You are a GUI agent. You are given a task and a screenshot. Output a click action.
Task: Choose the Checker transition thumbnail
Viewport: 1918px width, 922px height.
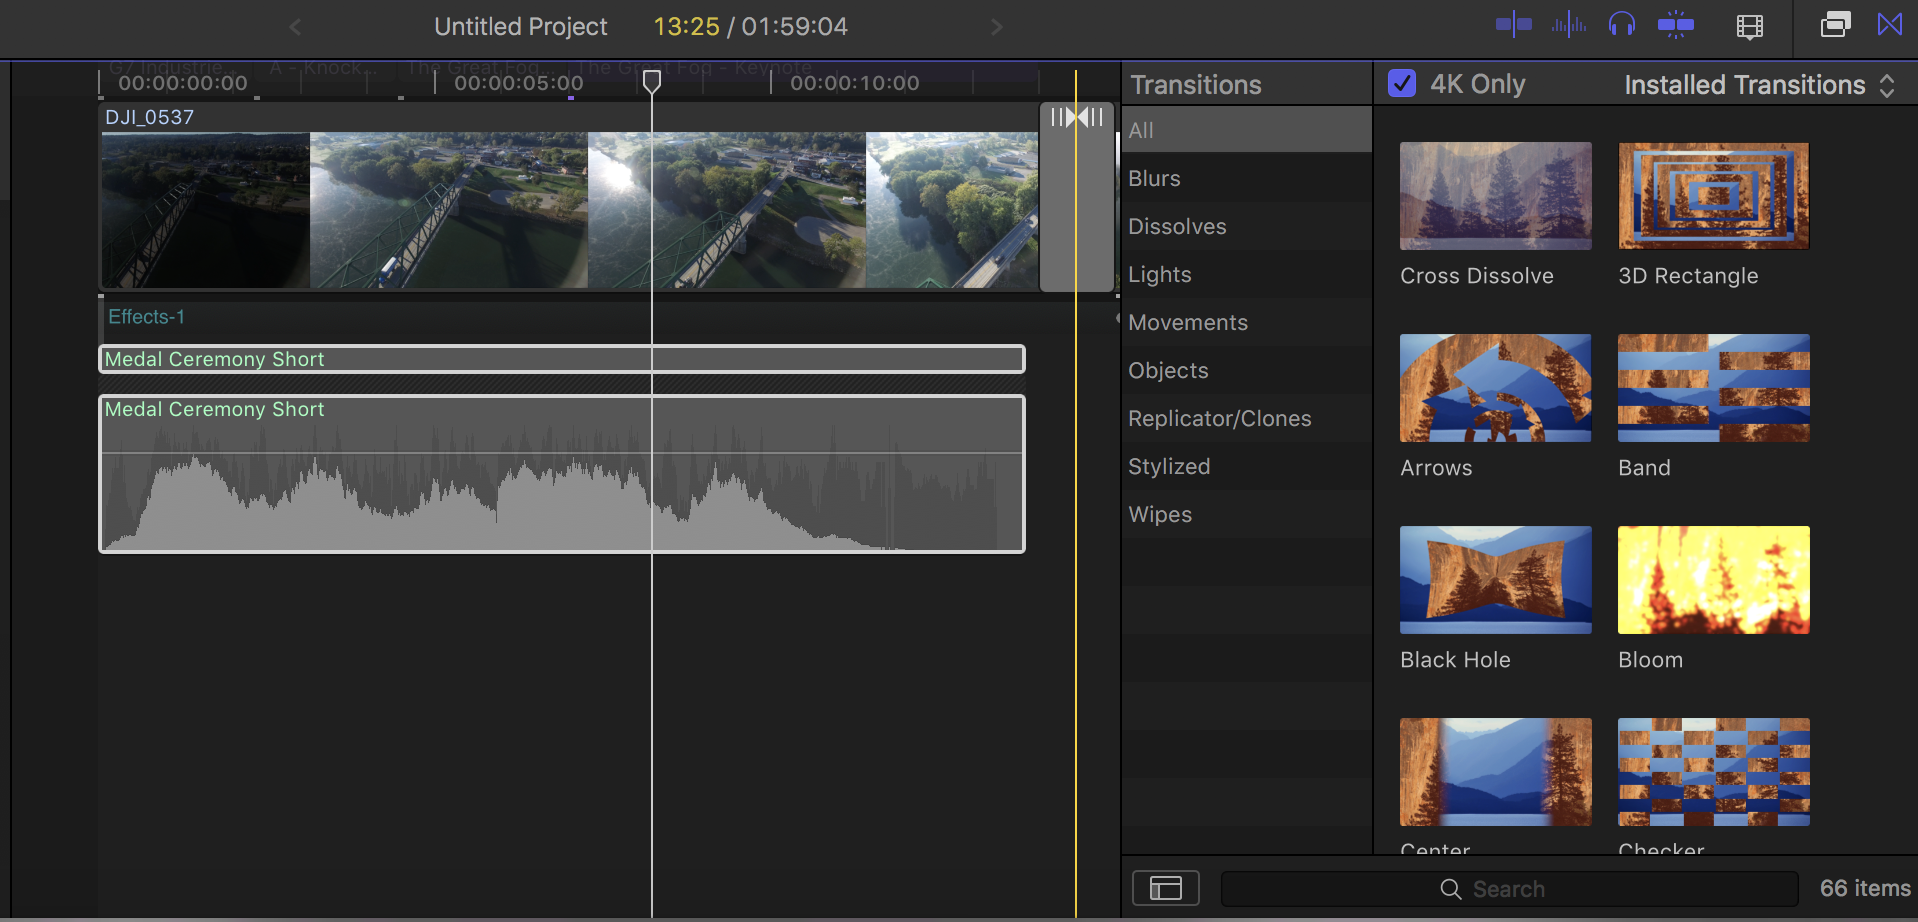[1714, 772]
